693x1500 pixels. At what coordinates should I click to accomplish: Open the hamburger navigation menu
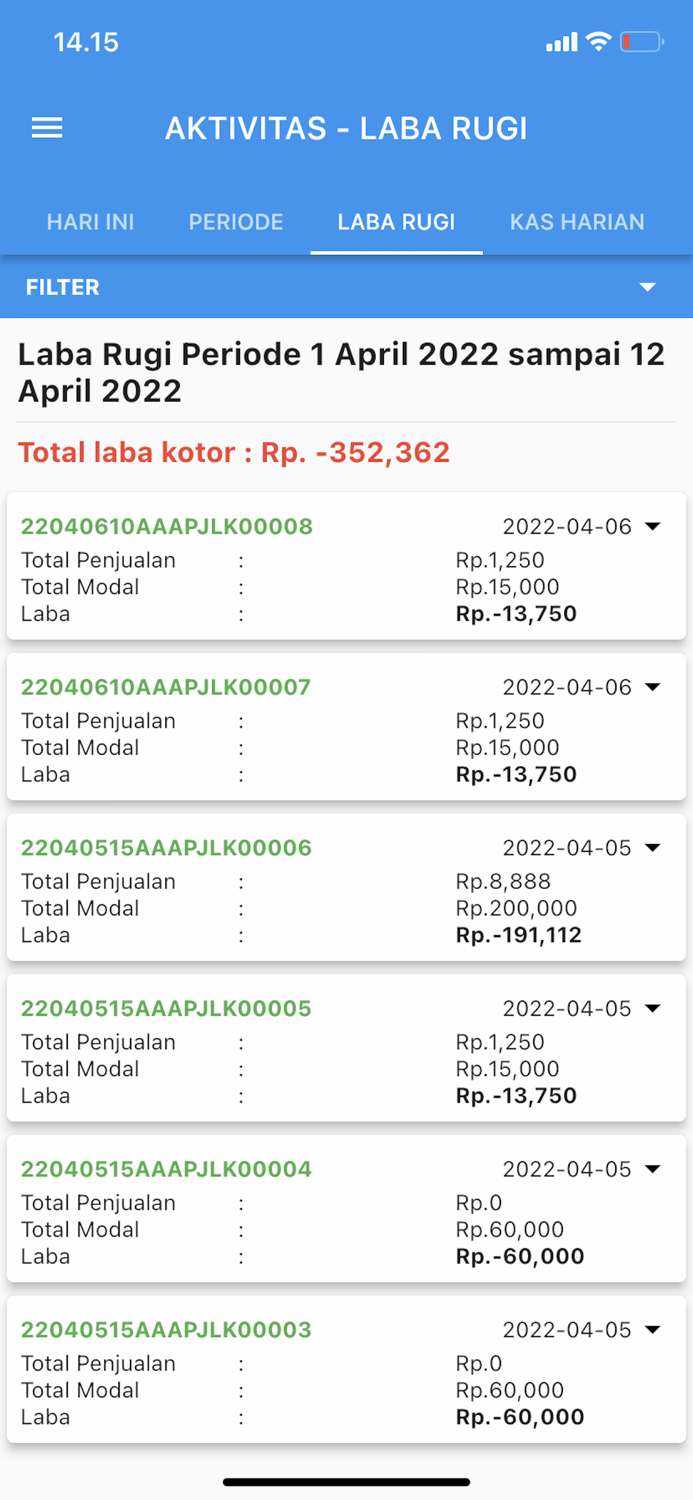pyautogui.click(x=46, y=128)
